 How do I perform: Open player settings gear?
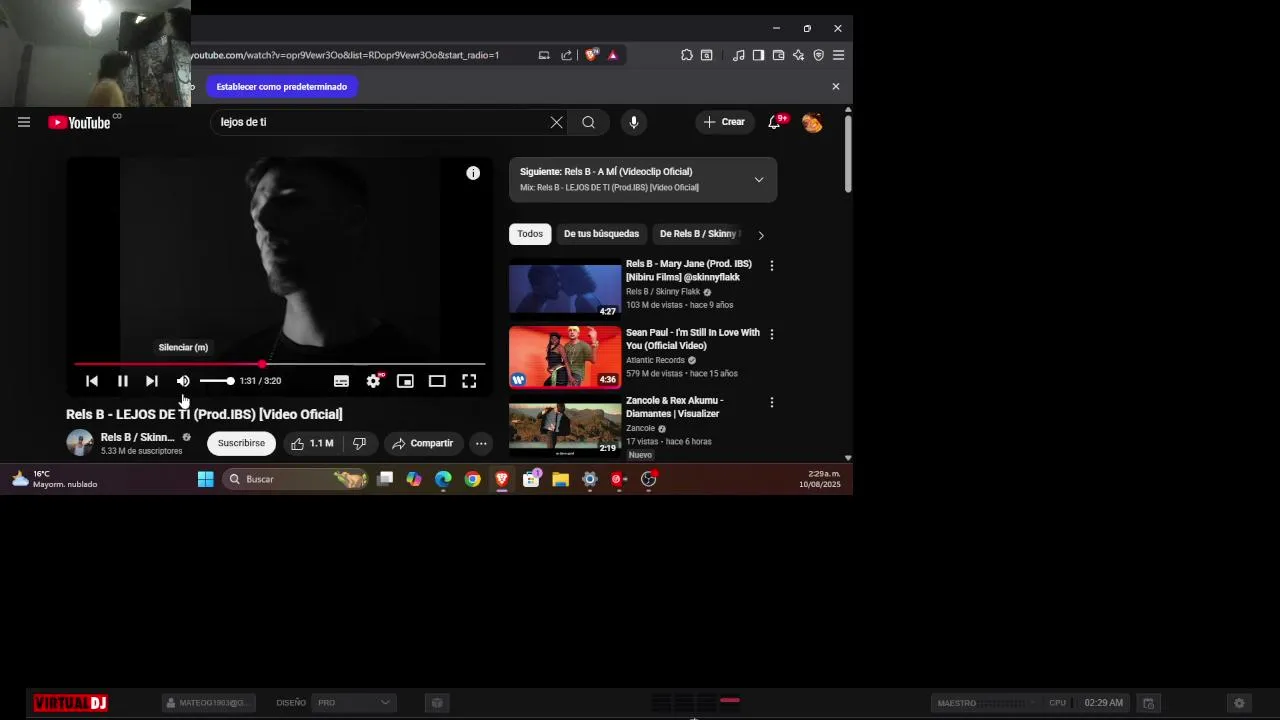coord(373,381)
